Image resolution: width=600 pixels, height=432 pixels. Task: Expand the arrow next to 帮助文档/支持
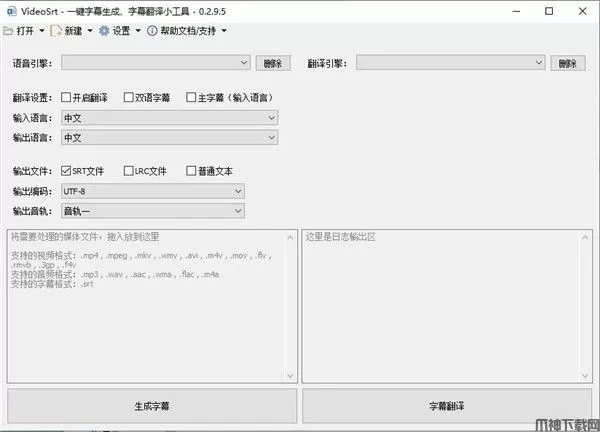(224, 31)
